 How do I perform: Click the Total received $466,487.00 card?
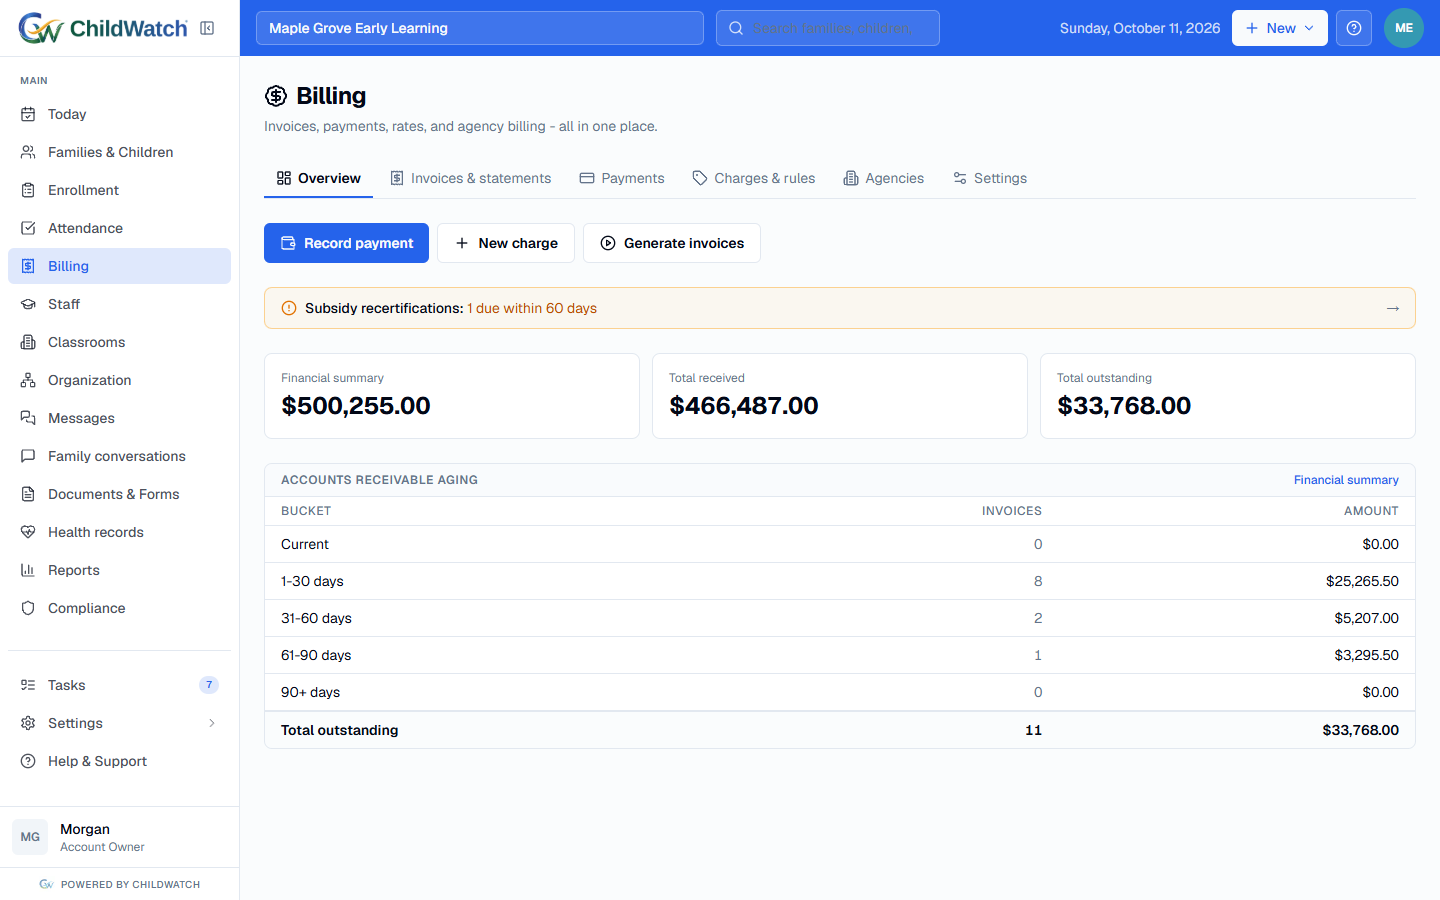point(840,396)
